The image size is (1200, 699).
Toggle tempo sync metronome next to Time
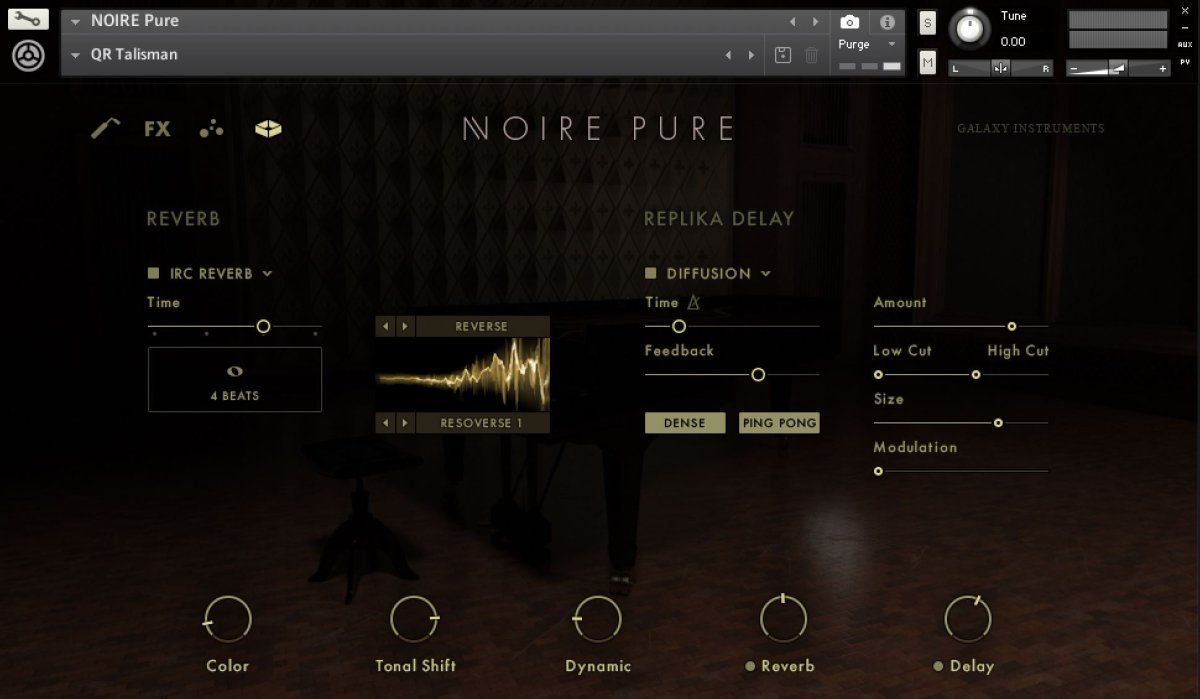click(694, 302)
